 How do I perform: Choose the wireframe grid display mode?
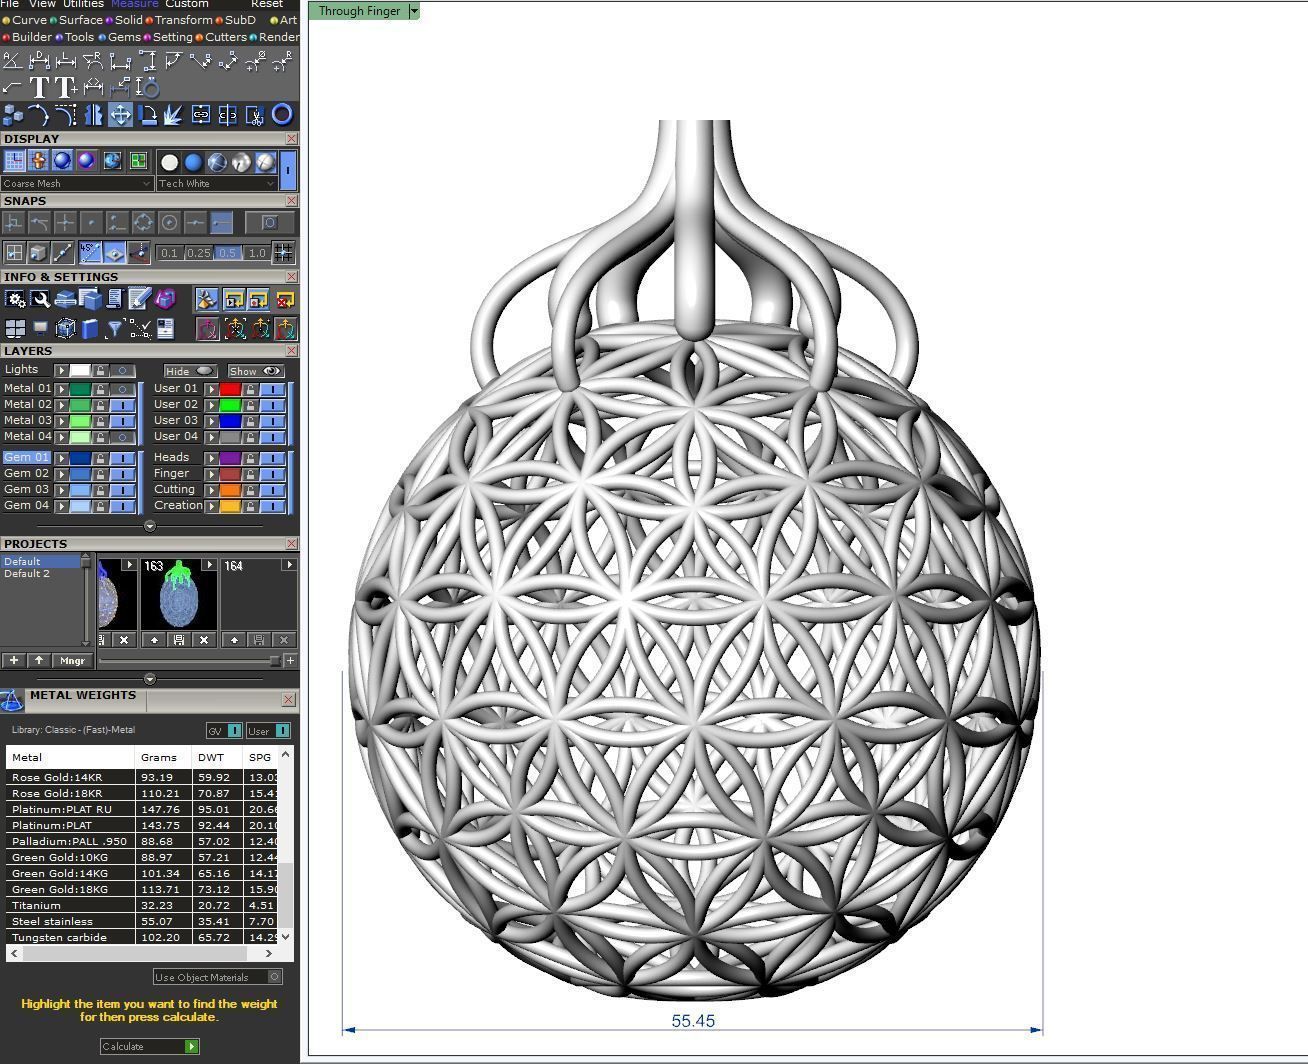14,161
